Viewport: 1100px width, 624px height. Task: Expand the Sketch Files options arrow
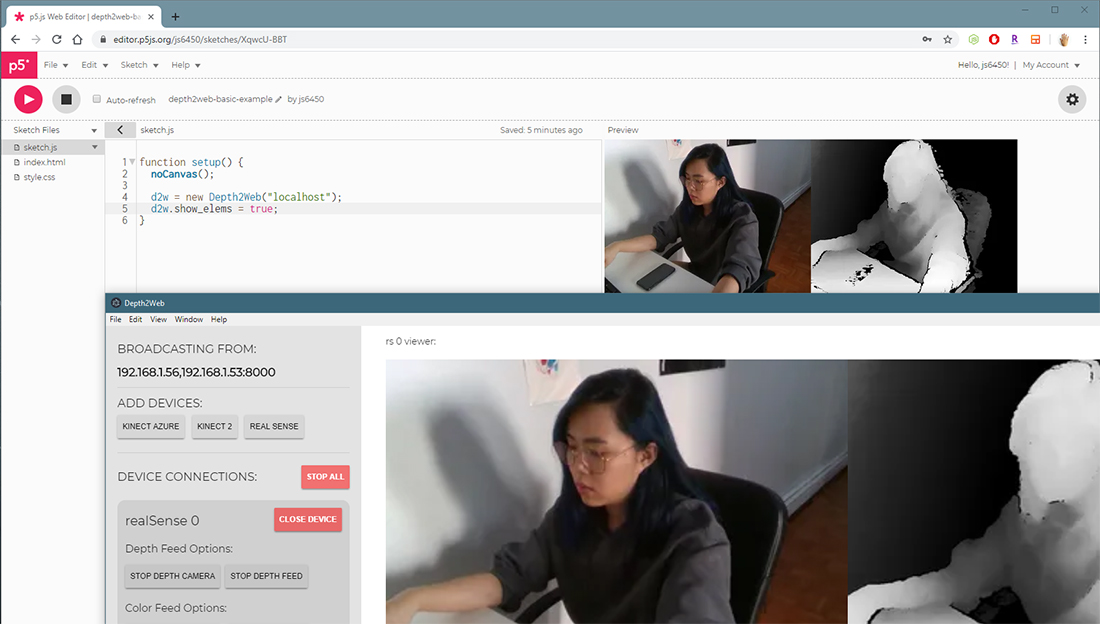tap(94, 131)
